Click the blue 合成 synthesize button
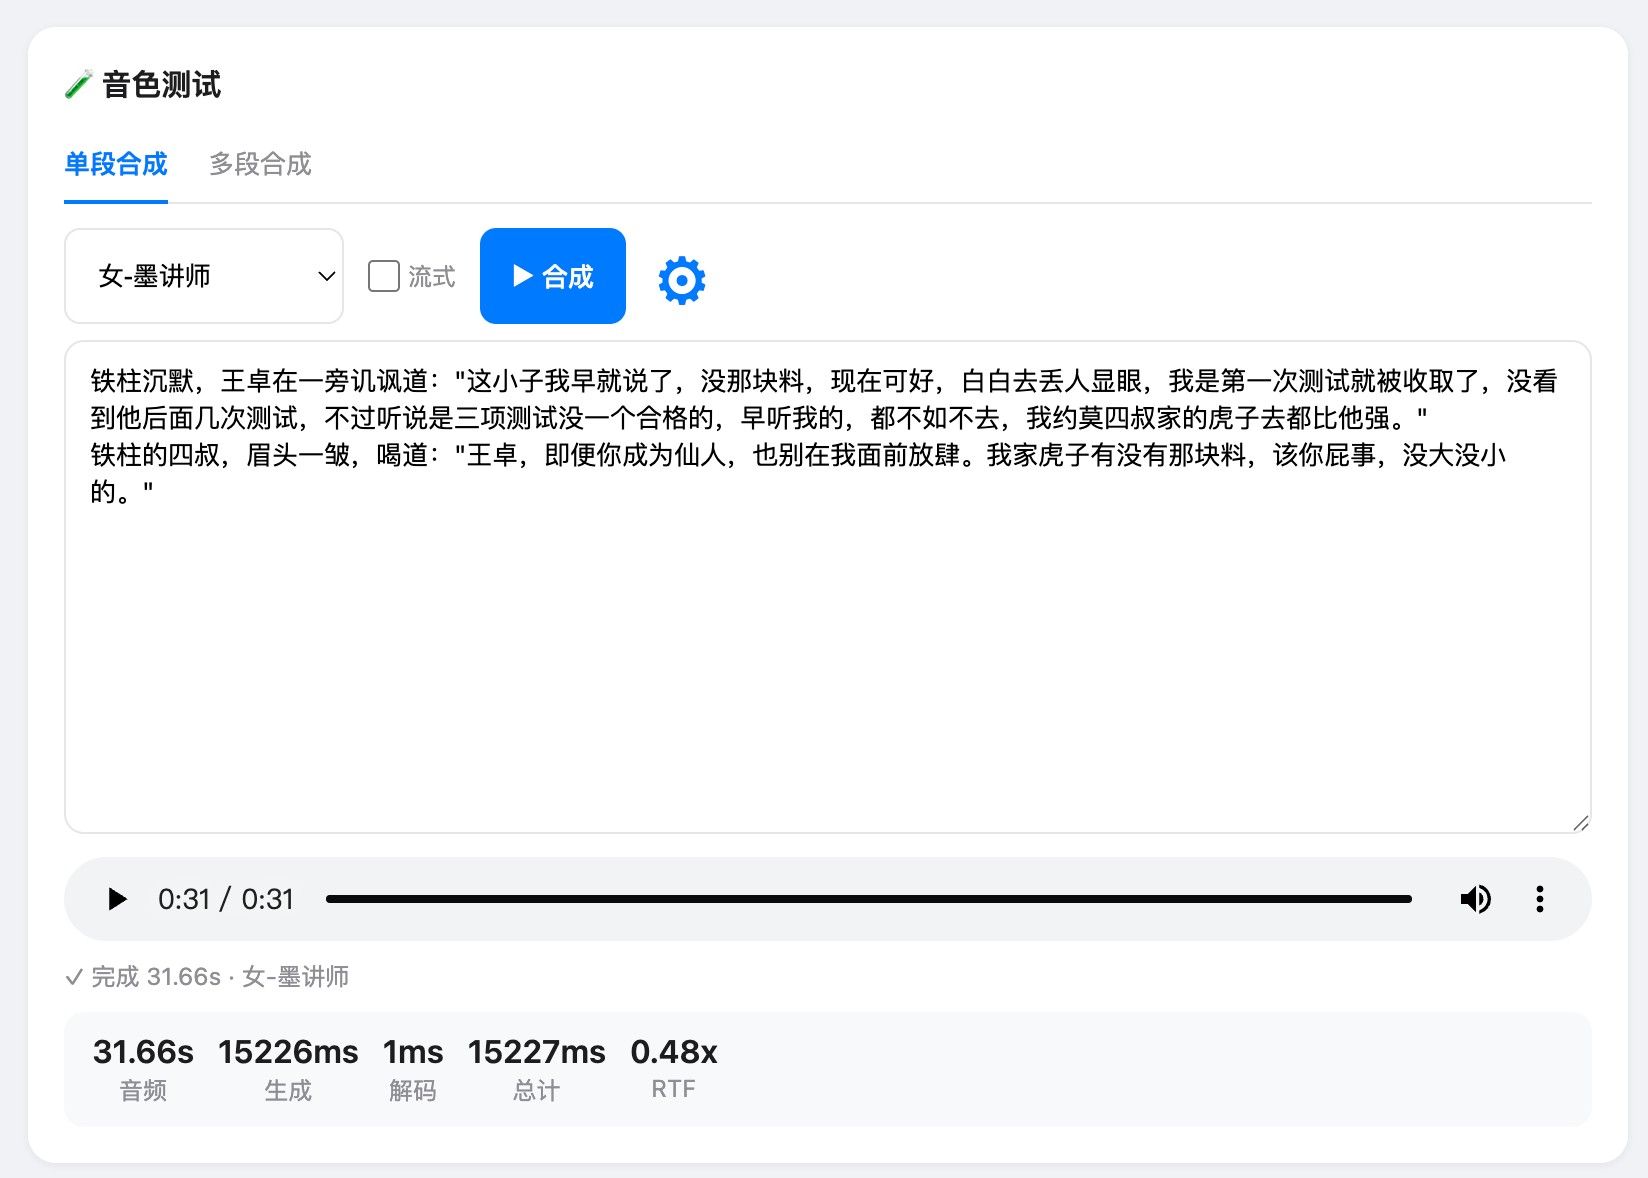Image resolution: width=1648 pixels, height=1178 pixels. pos(553,276)
